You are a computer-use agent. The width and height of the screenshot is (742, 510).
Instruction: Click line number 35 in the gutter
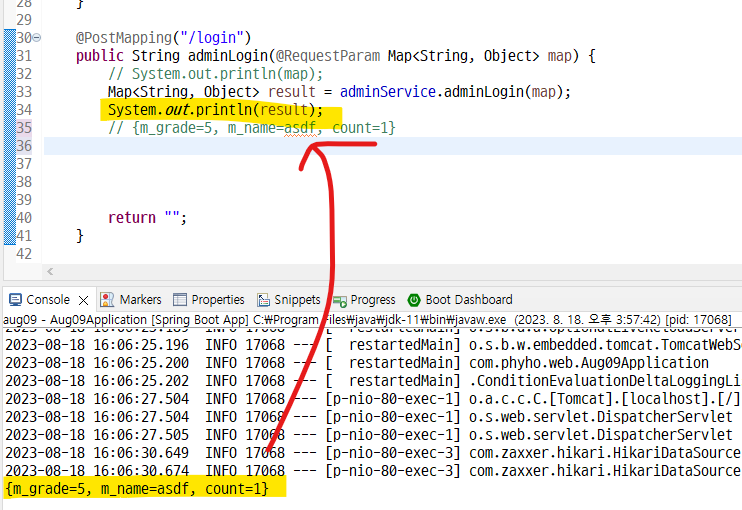24,128
